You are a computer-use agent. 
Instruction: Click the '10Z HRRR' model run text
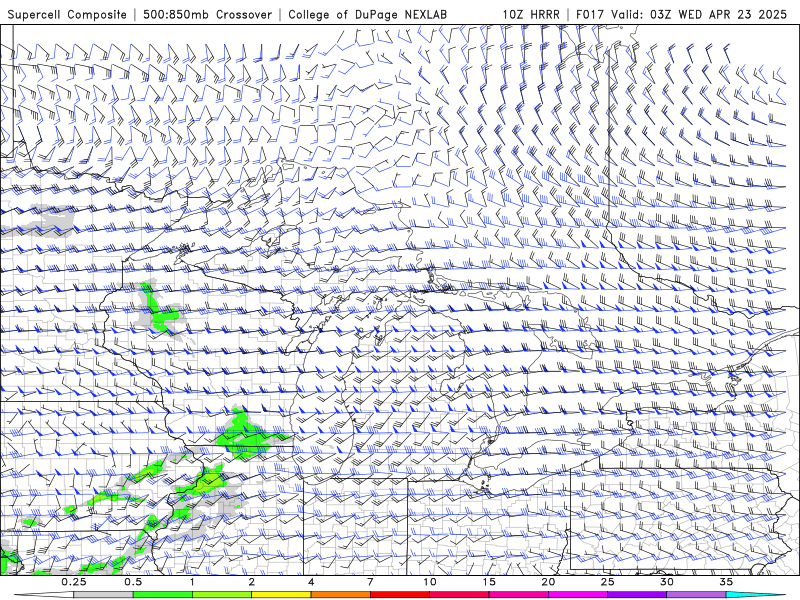click(531, 15)
